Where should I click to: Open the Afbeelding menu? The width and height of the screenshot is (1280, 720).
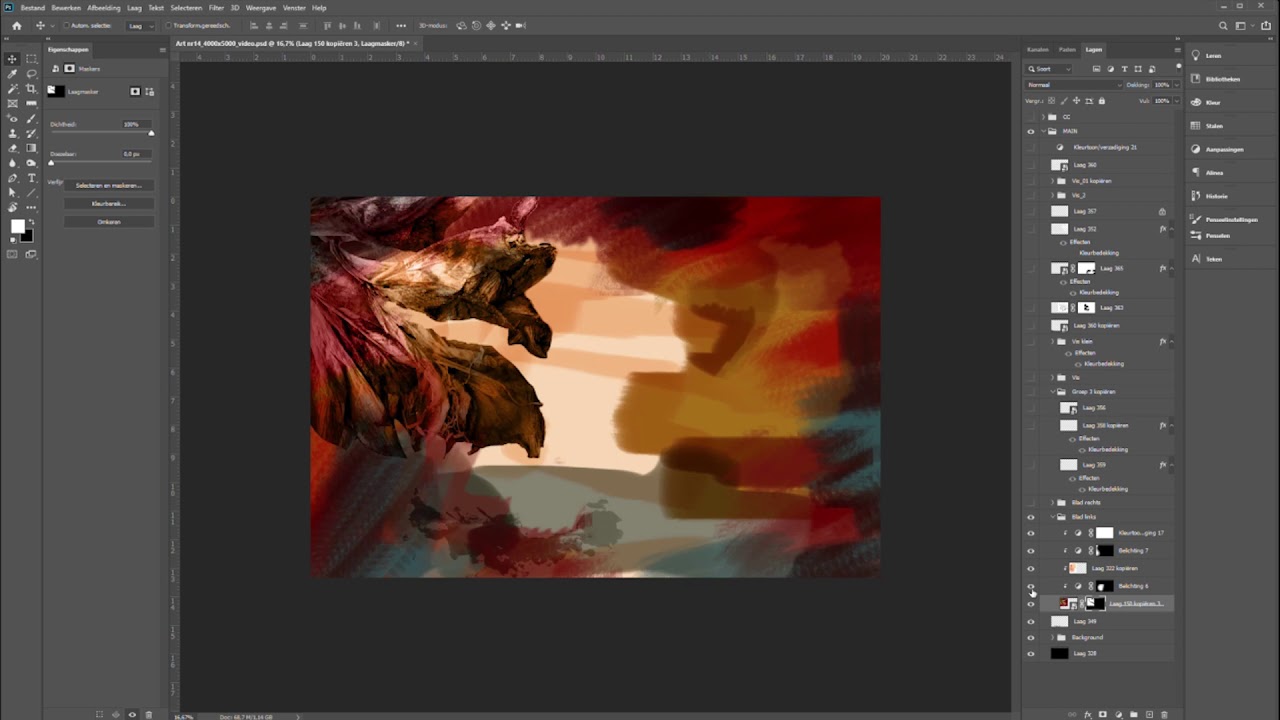[x=104, y=8]
